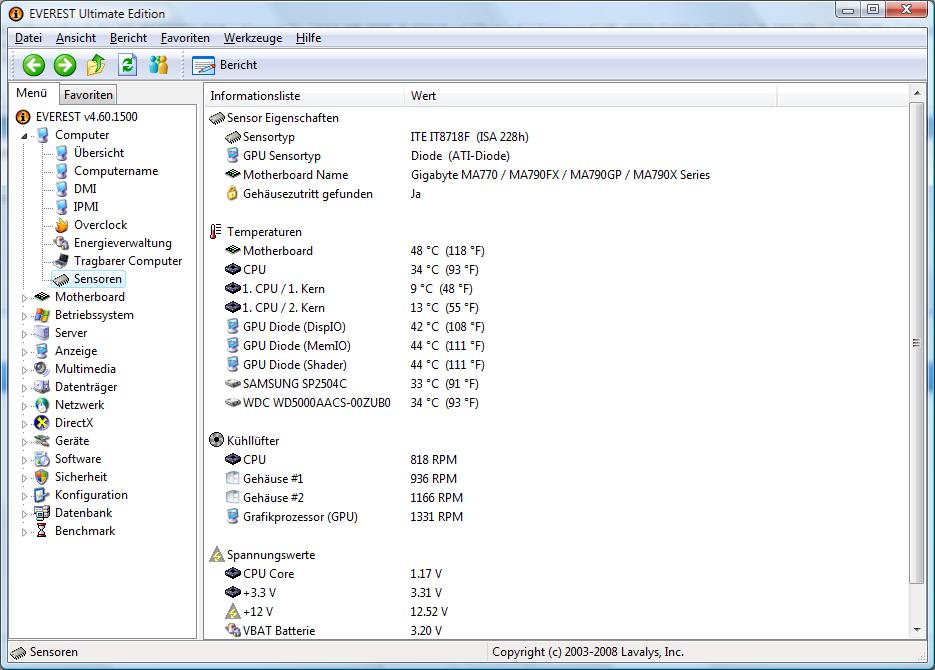935x670 pixels.
Task: Expand the Betriebssystem tree node
Action: coord(24,316)
